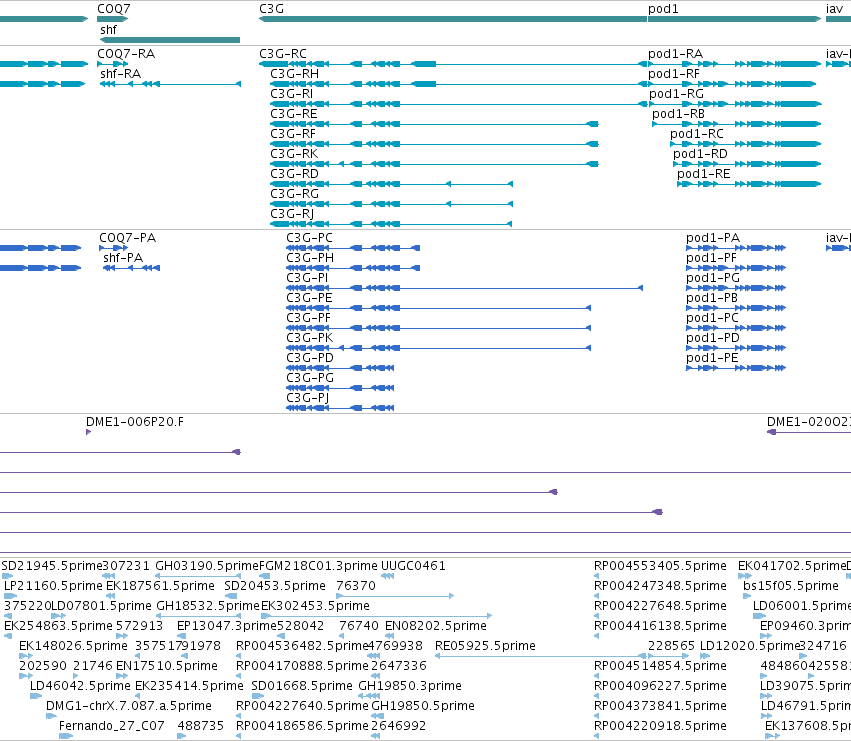851x741 pixels.
Task: Select EST LP21160.5prime
Action: pos(53,586)
